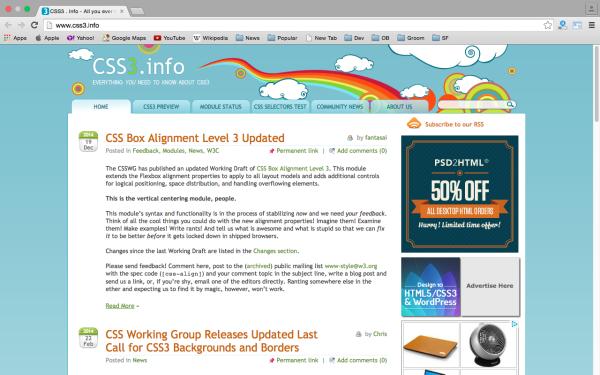Open CSS Box Alignment Level 3 inline link
Screen dimensions: 600x375
tap(292, 168)
